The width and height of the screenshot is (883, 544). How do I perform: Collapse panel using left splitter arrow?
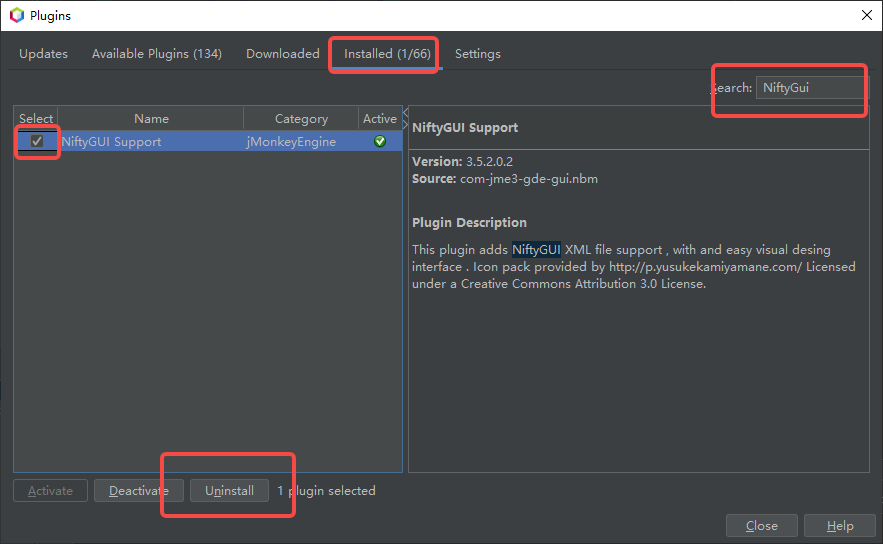[405, 112]
